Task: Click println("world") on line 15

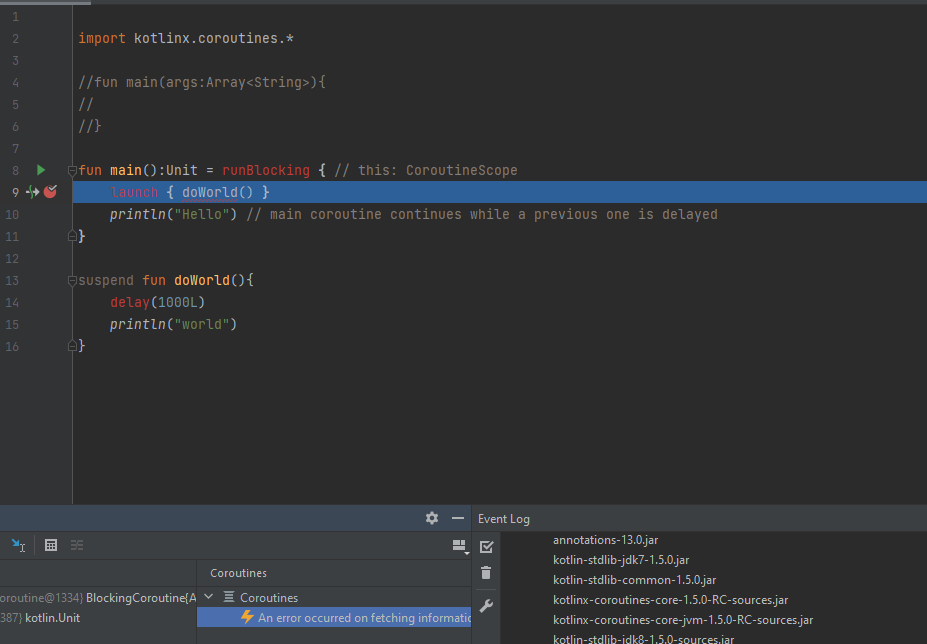Action: 173,324
